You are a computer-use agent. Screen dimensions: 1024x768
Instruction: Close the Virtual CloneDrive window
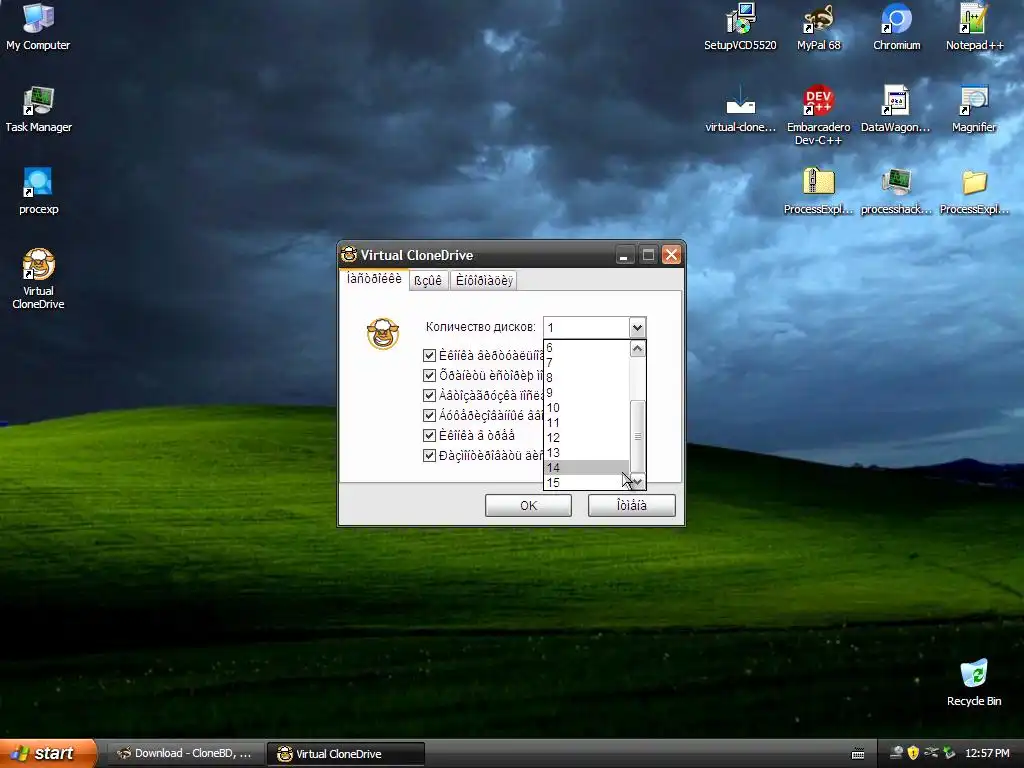click(x=671, y=255)
